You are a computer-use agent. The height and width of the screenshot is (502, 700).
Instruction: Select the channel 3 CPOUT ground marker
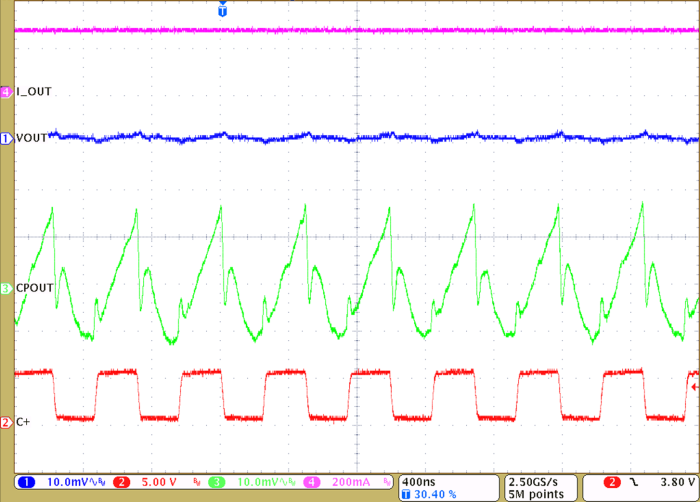point(7,288)
